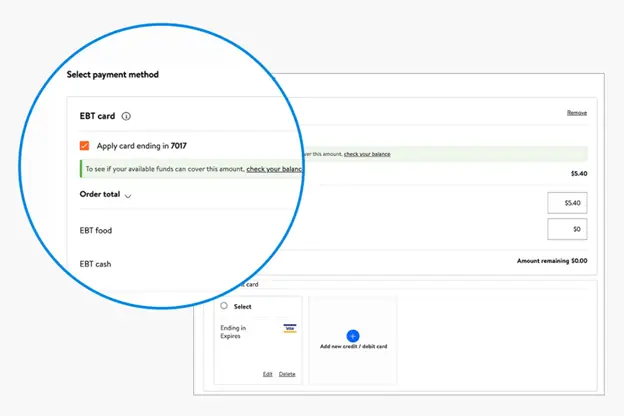
Task: Delete the saved Visa card
Action: point(287,374)
